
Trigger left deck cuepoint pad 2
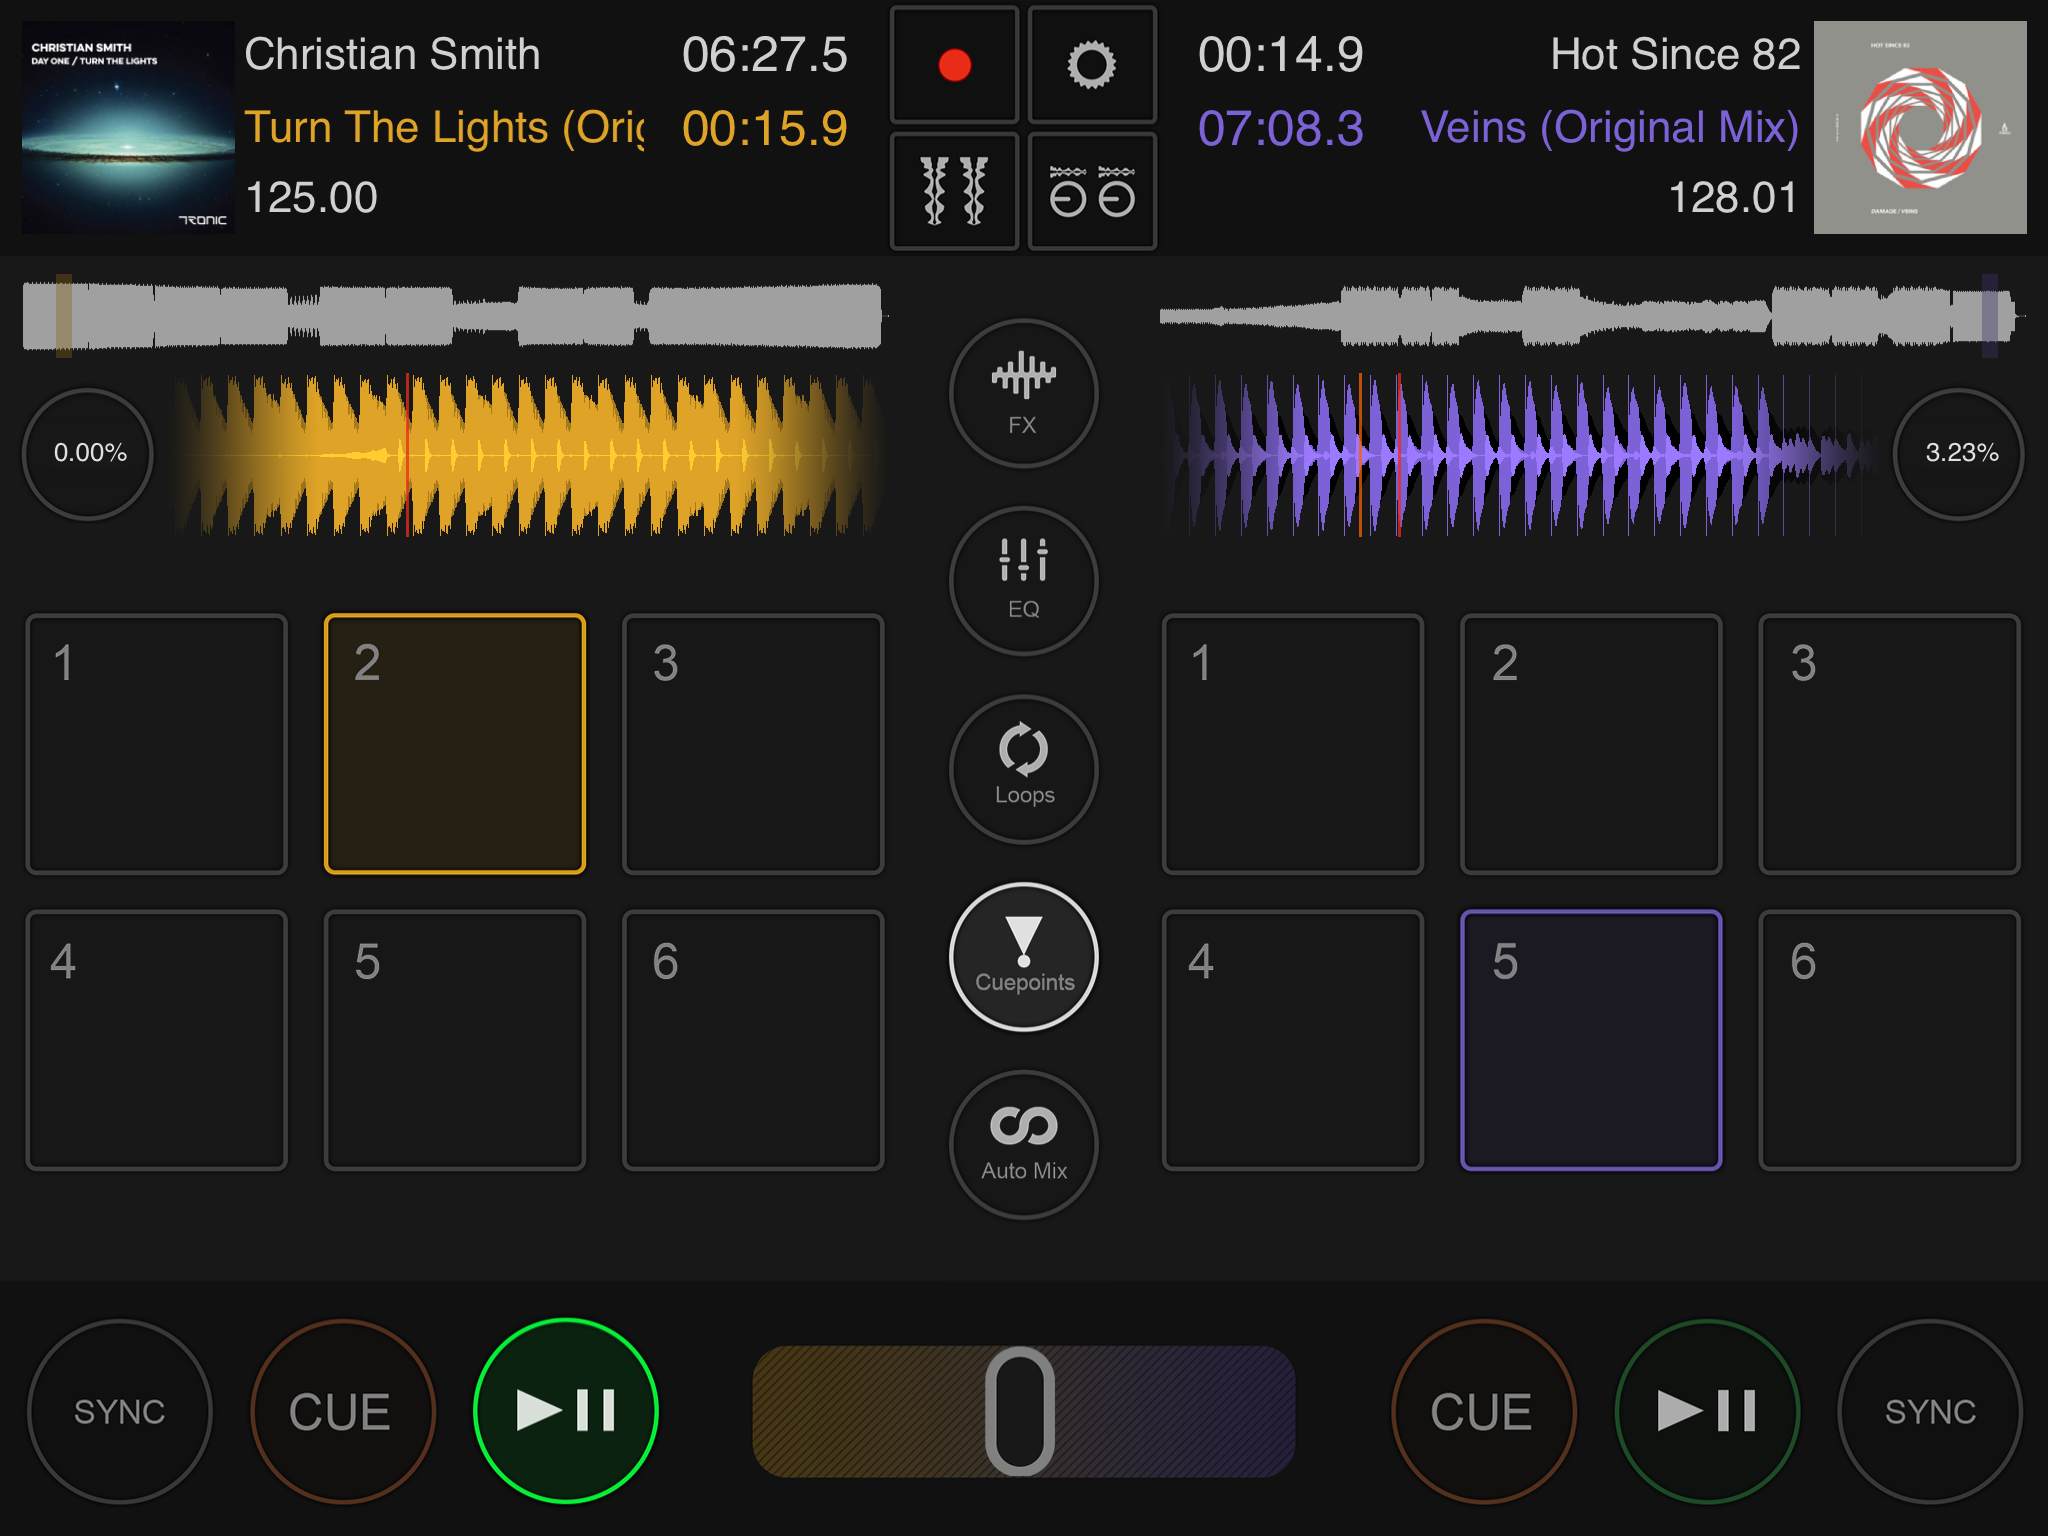click(x=455, y=744)
